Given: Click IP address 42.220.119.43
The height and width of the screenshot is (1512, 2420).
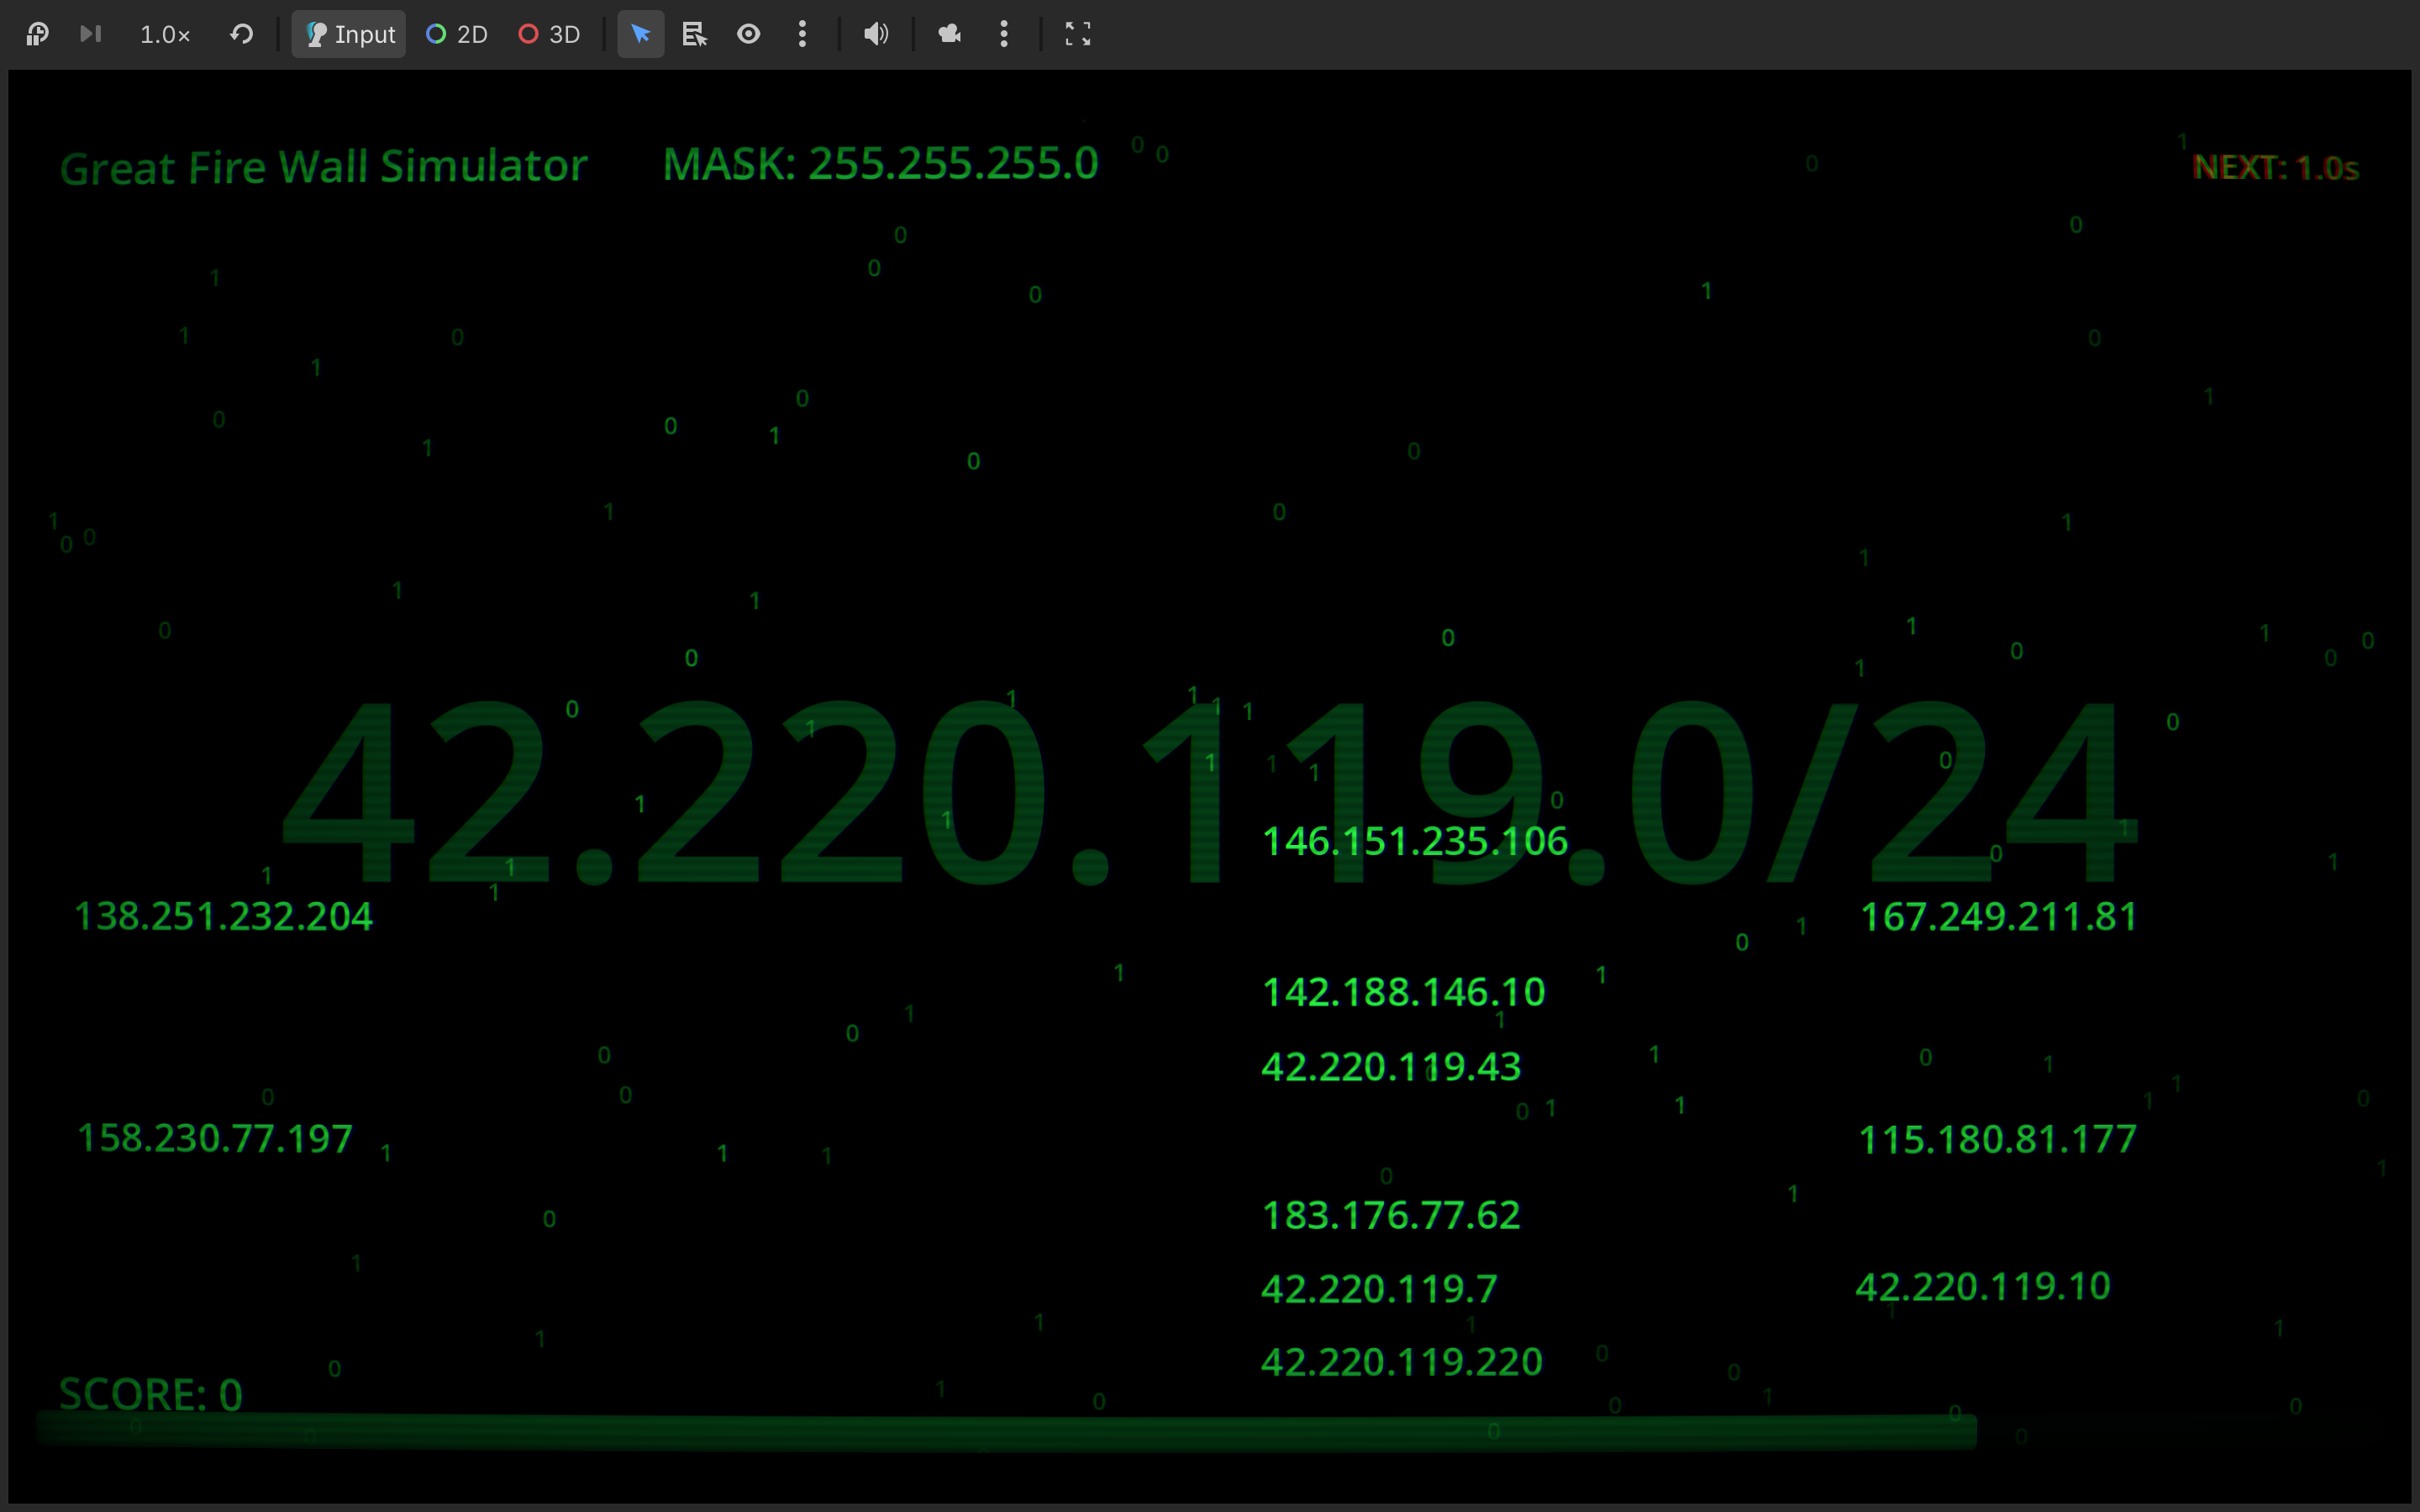Looking at the screenshot, I should tap(1391, 1067).
